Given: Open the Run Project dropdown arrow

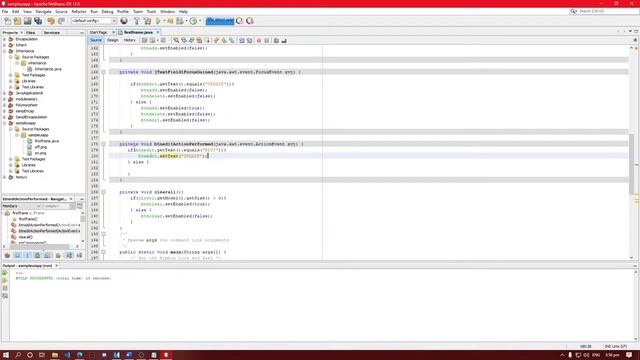Looking at the screenshot, I should tap(164, 21).
